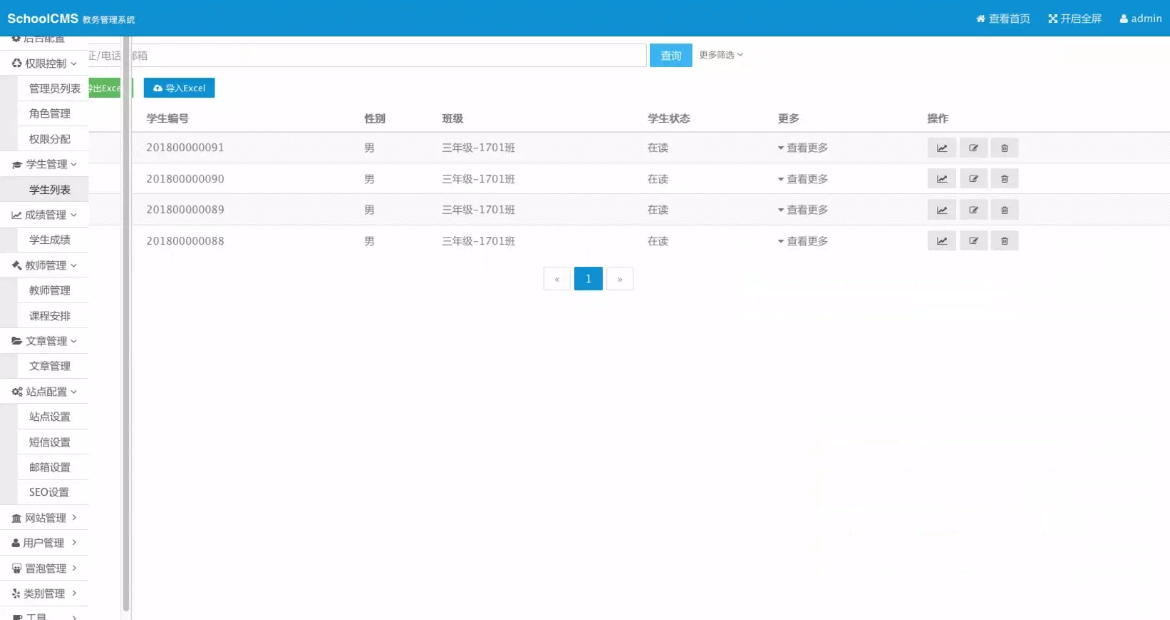
Task: Select page 1 in pagination
Action: point(588,279)
